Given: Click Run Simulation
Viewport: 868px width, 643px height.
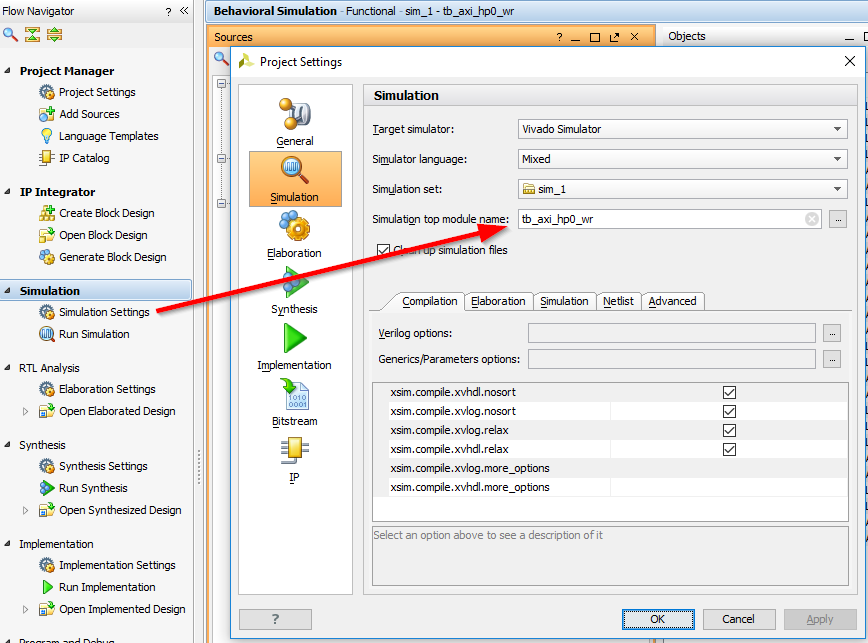Looking at the screenshot, I should [94, 334].
